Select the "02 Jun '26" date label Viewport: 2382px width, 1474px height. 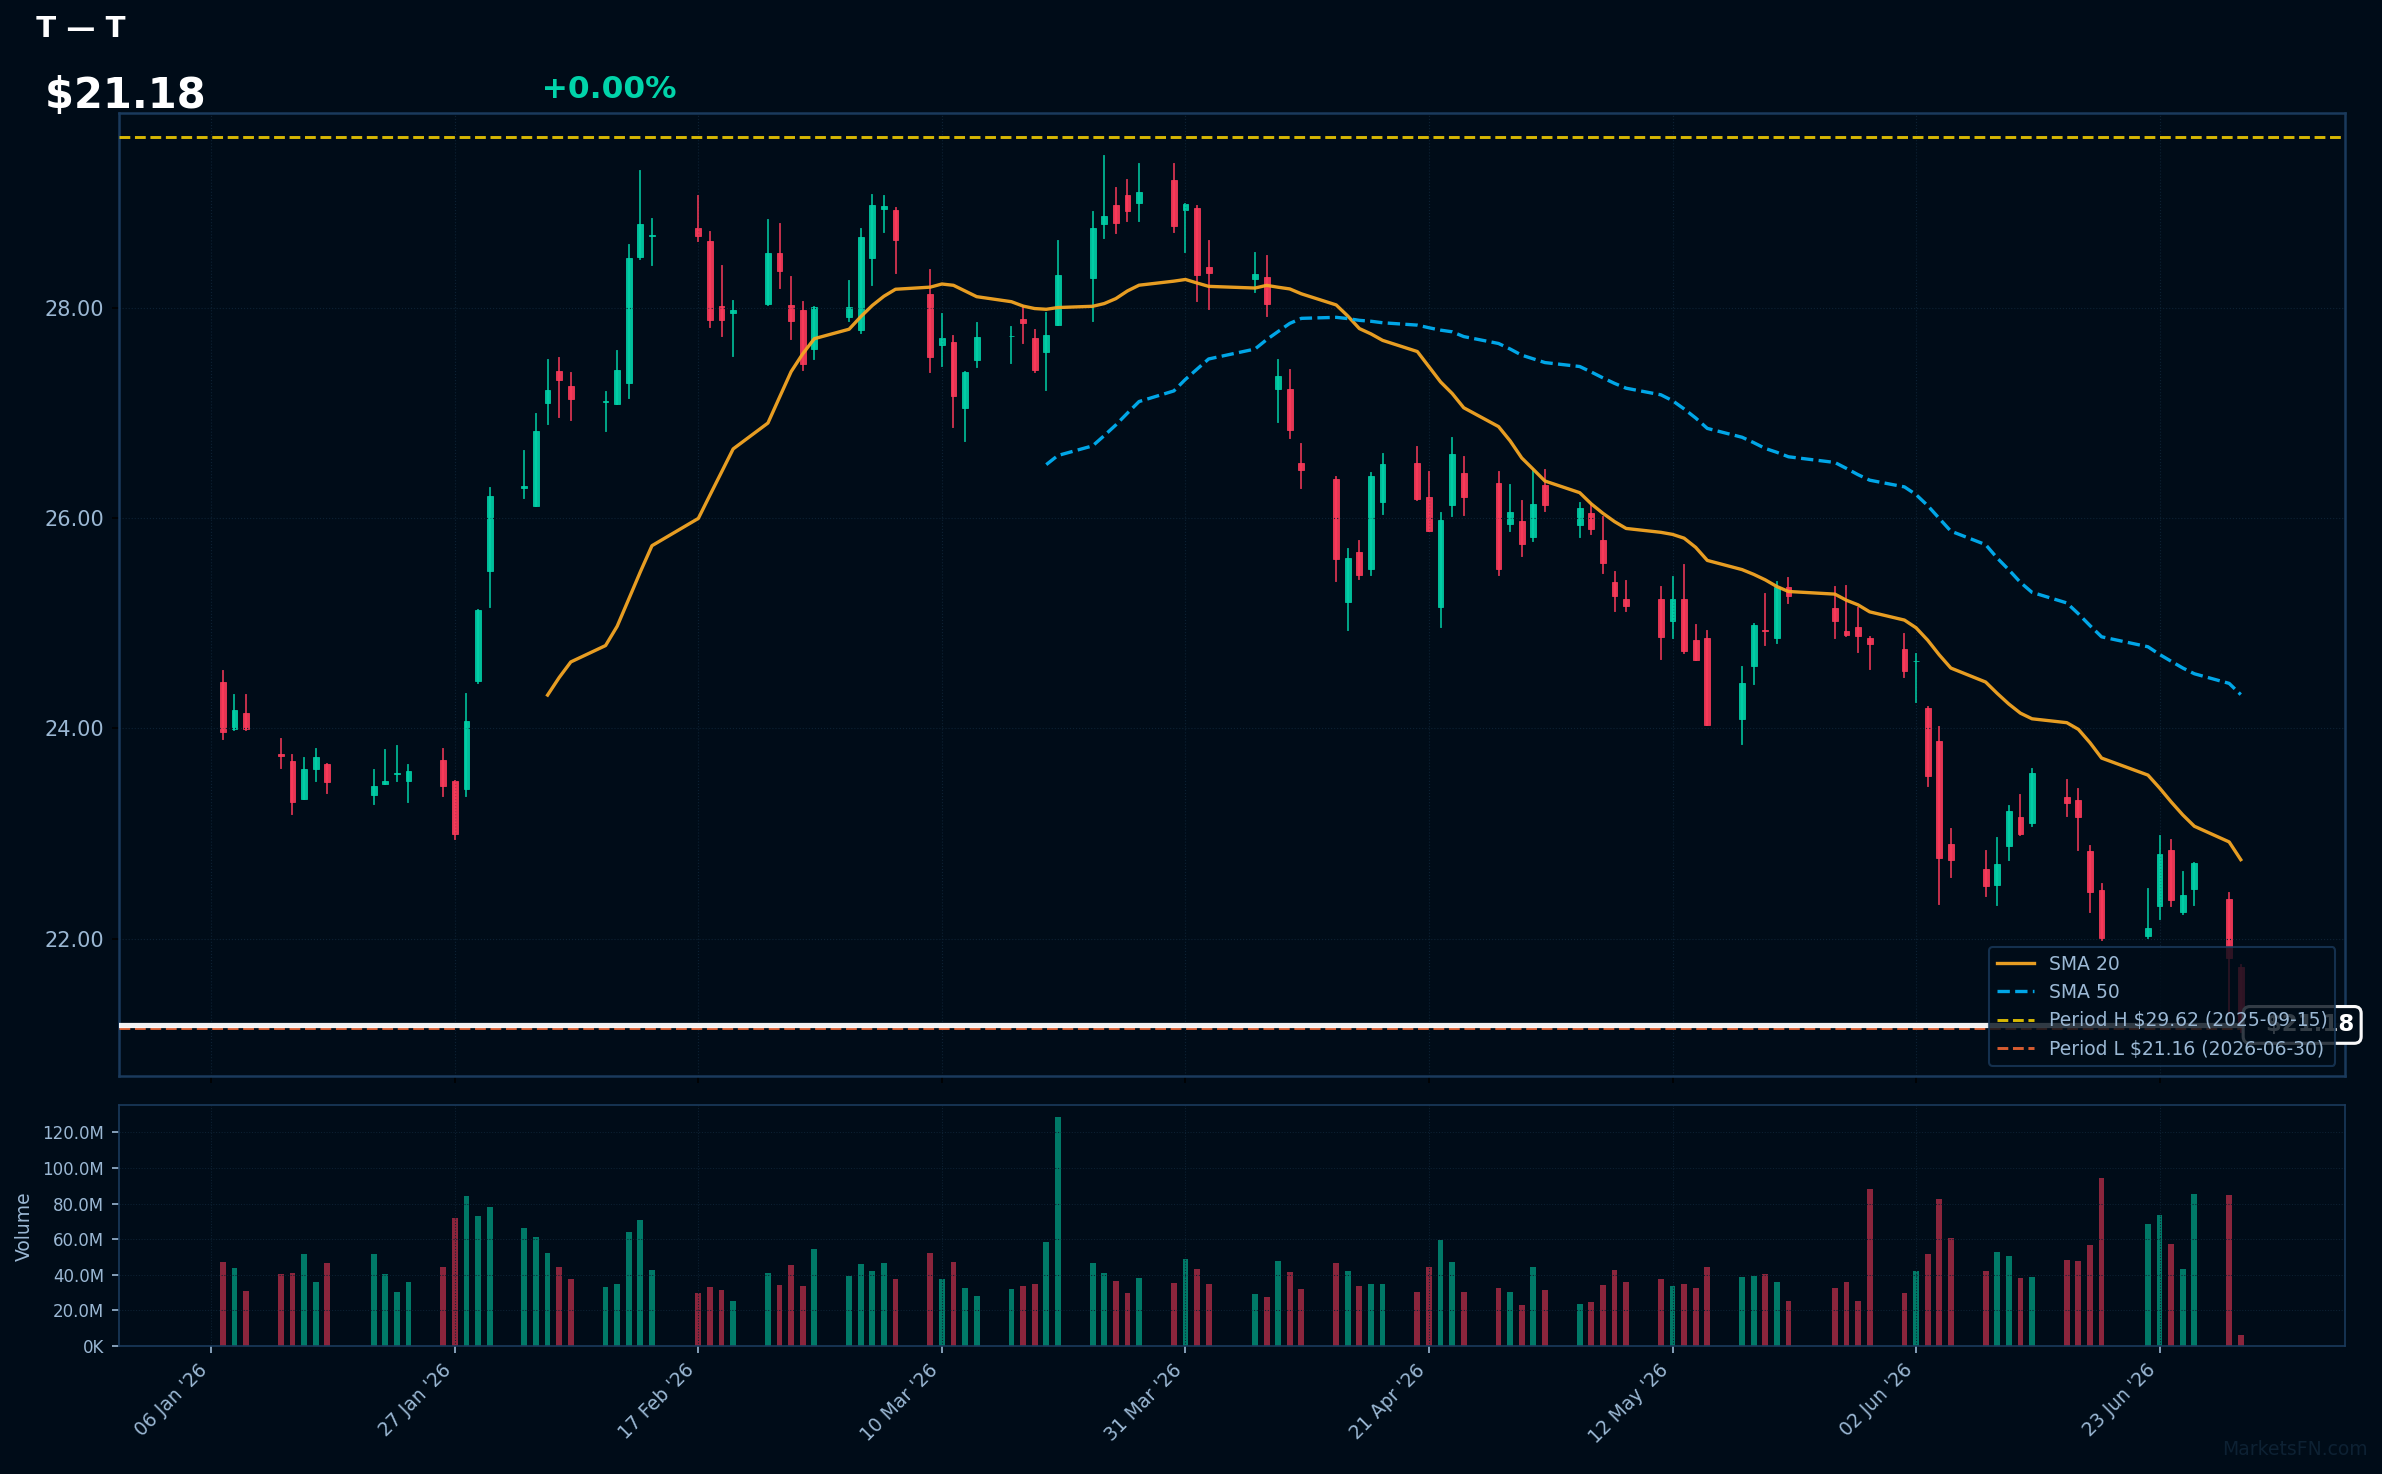pyautogui.click(x=1876, y=1400)
